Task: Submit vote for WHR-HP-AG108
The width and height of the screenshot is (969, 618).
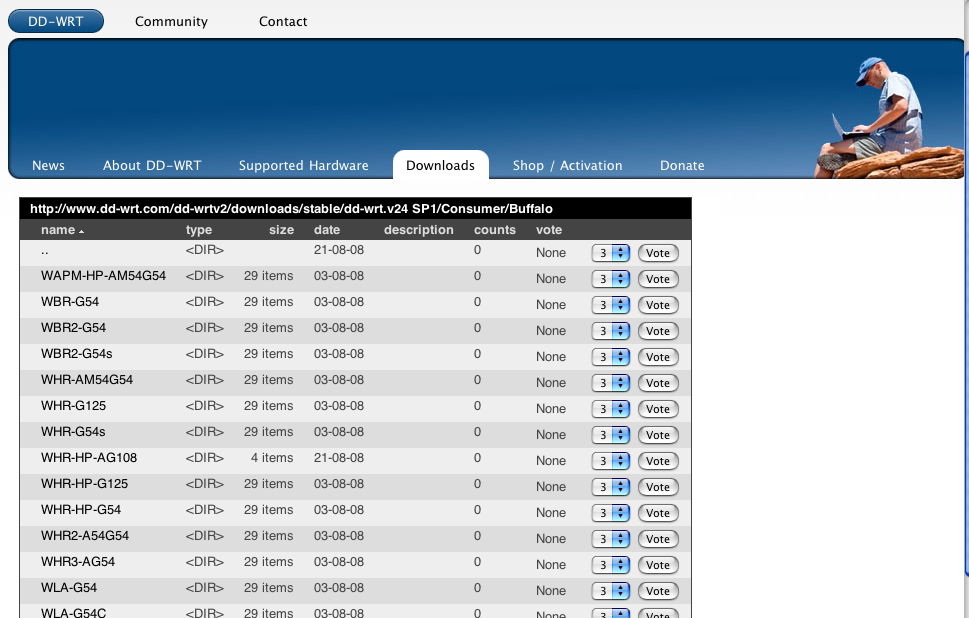Action: [658, 460]
